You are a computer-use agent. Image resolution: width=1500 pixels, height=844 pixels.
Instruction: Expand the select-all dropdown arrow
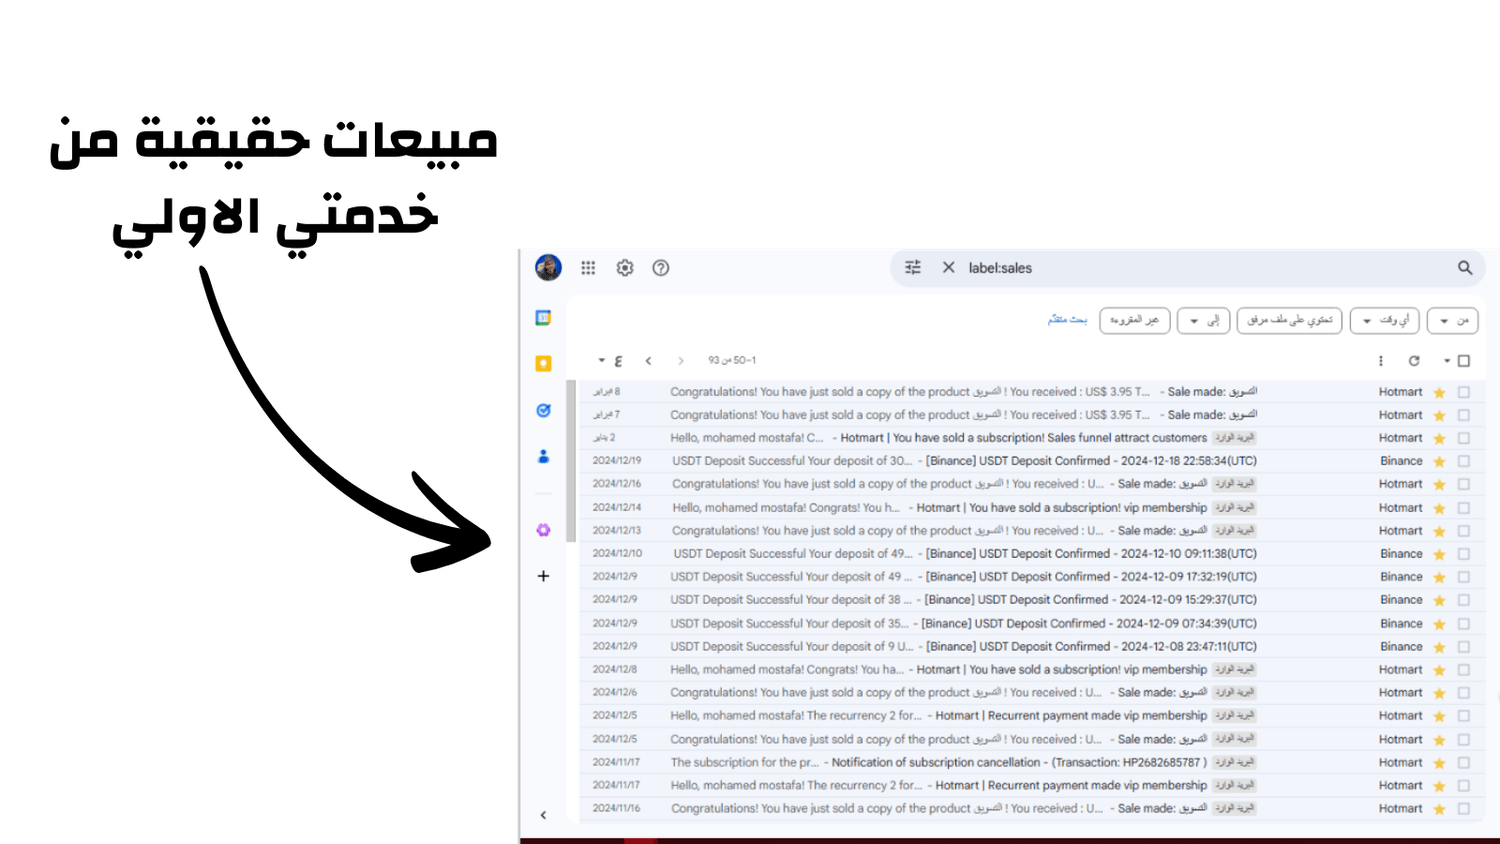click(1447, 361)
